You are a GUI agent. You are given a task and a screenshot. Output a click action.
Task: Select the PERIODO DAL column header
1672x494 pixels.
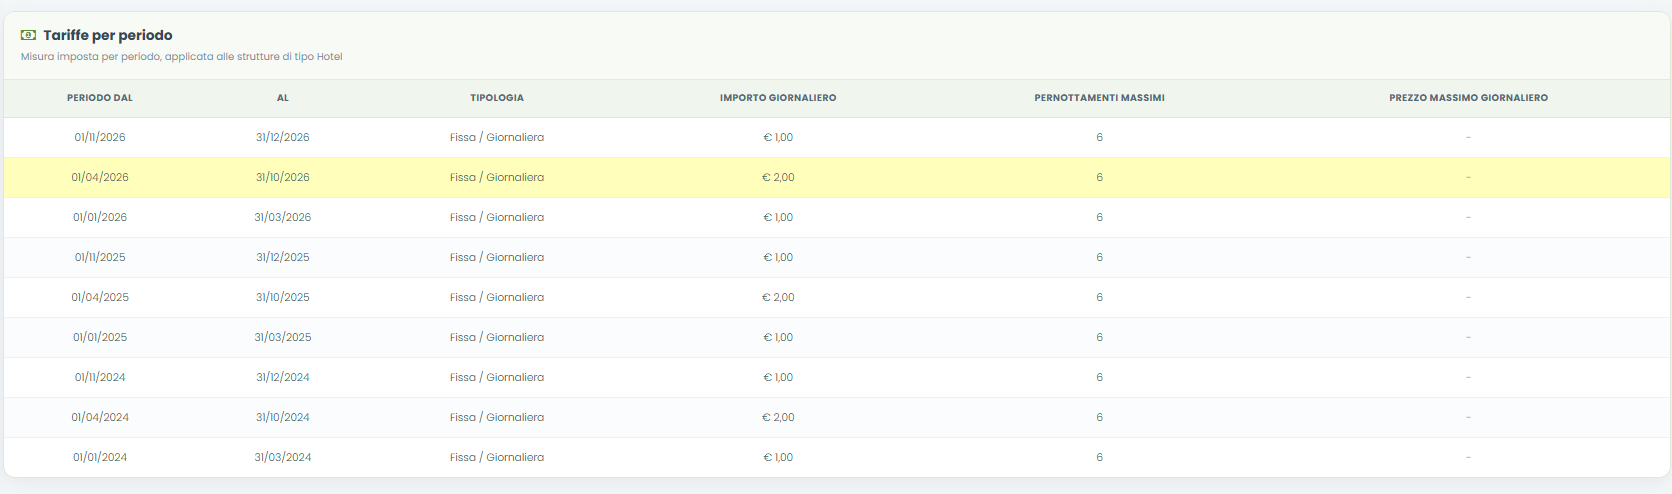point(100,98)
